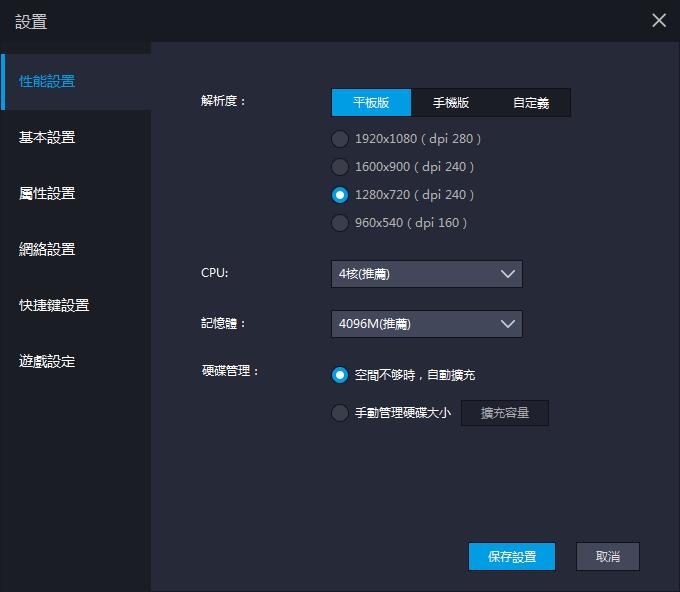Open the 性能設置 sidebar section

tap(48, 82)
